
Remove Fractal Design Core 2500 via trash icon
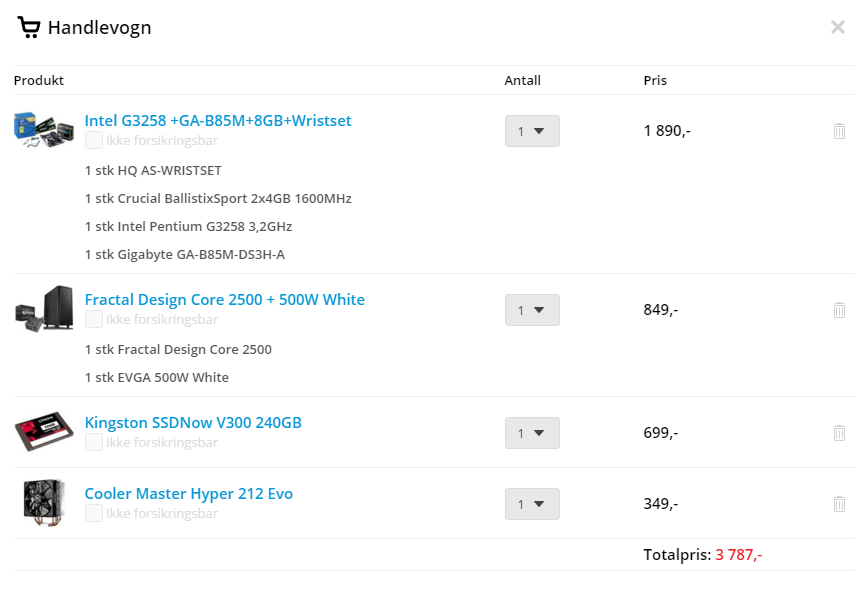coord(839,310)
